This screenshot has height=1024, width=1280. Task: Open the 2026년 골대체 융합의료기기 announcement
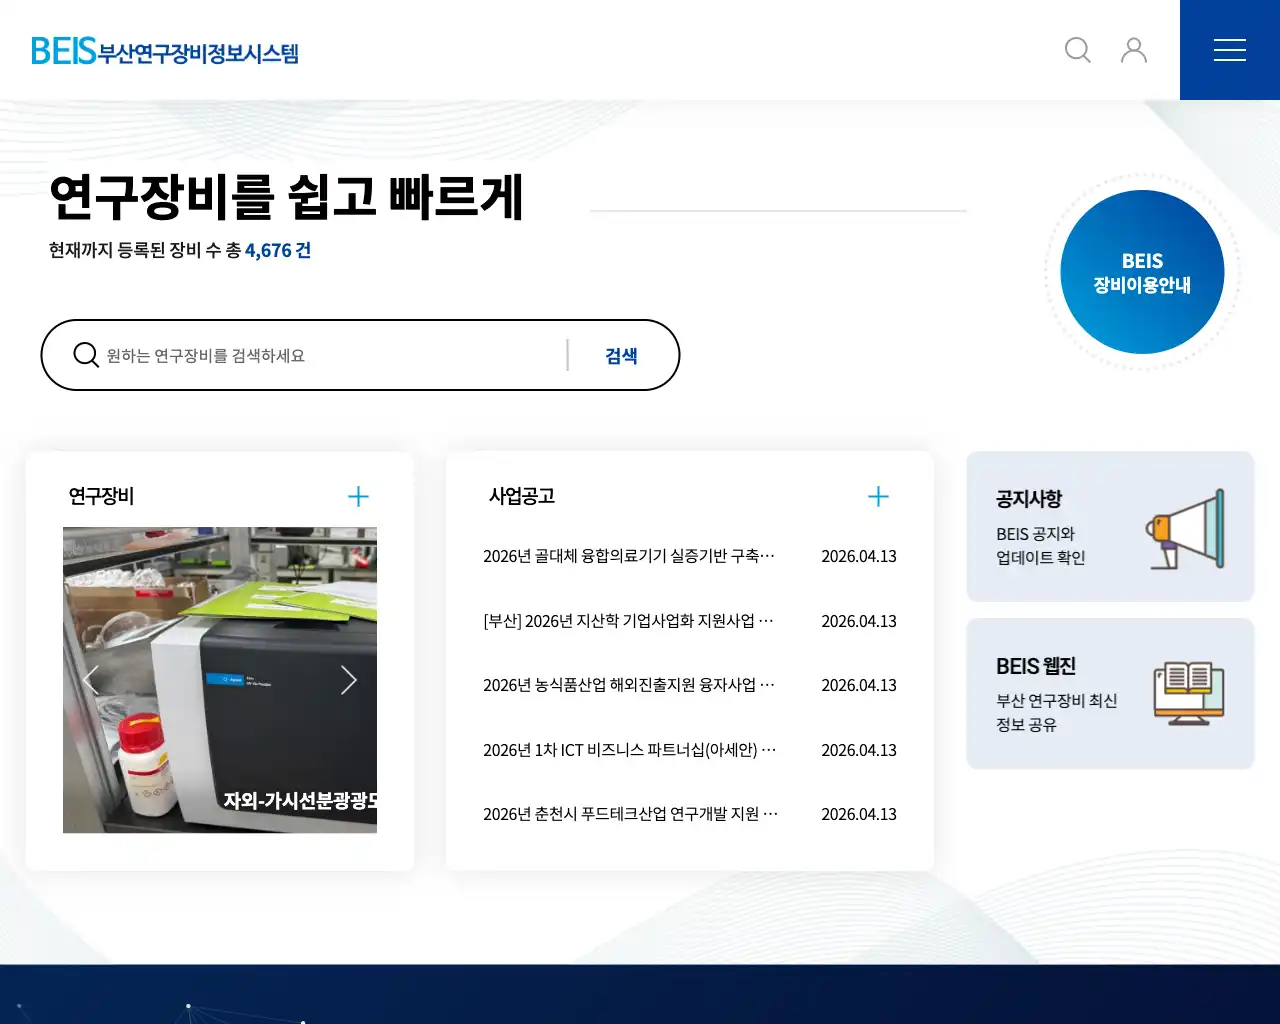pyautogui.click(x=628, y=557)
